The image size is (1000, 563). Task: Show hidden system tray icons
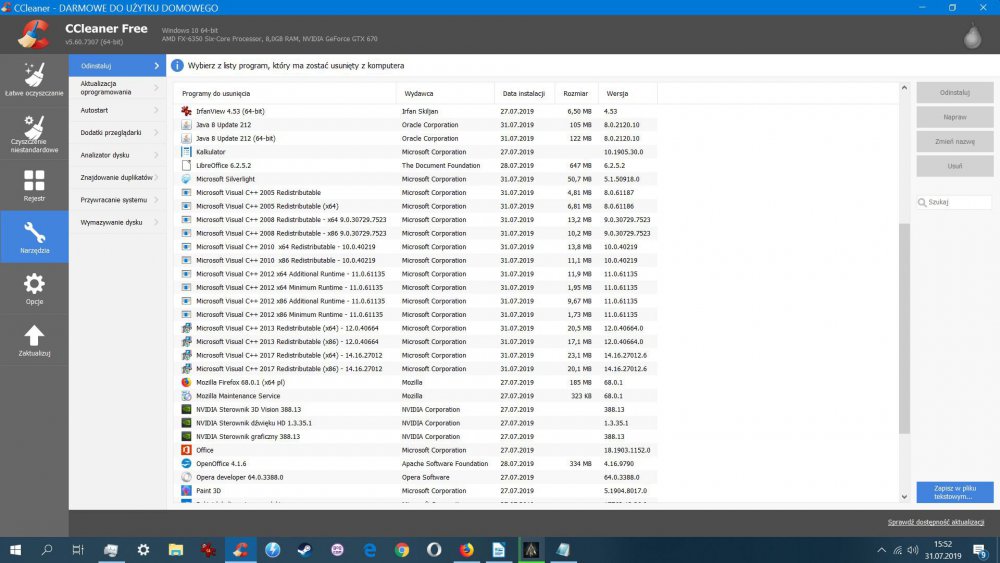[881, 550]
